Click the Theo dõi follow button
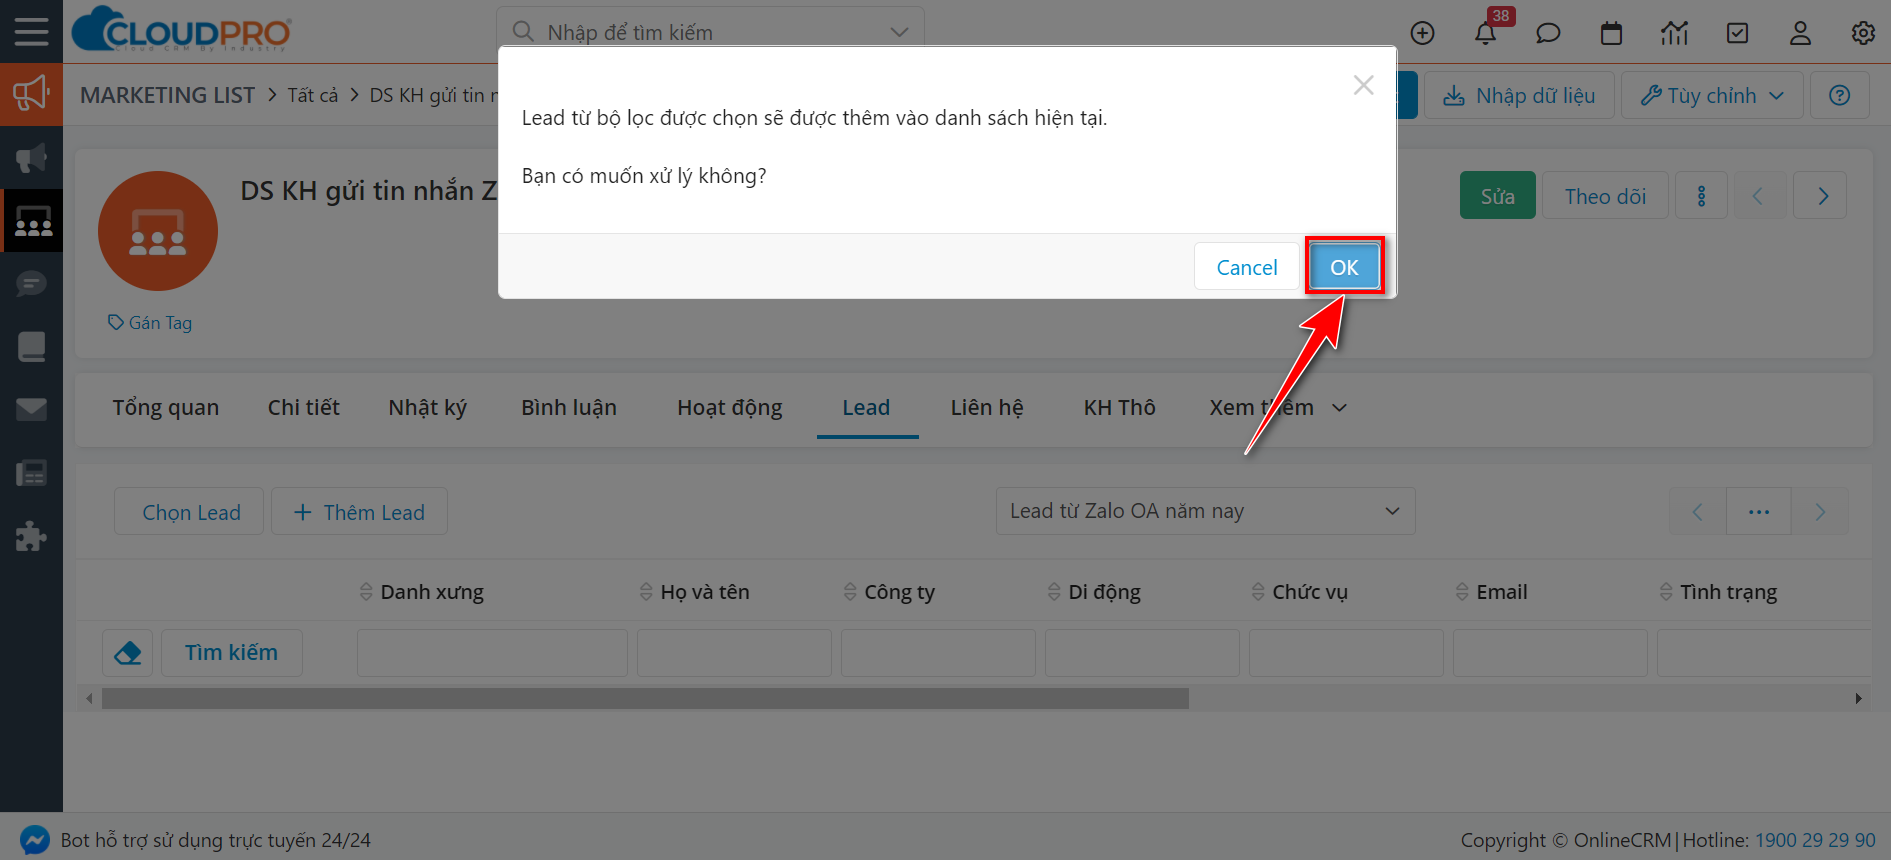Viewport: 1891px width, 860px height. 1605,196
